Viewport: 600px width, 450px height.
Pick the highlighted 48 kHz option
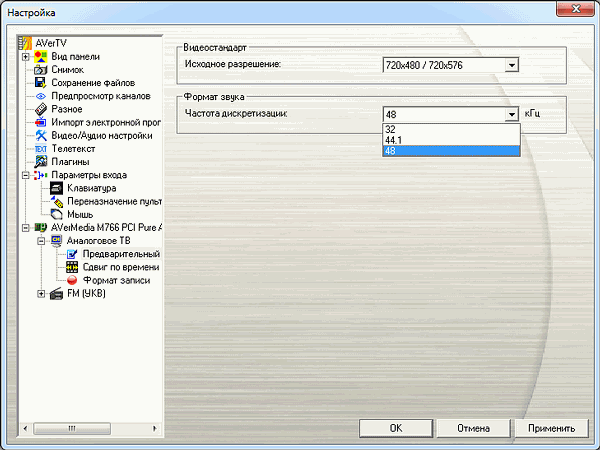[452, 151]
